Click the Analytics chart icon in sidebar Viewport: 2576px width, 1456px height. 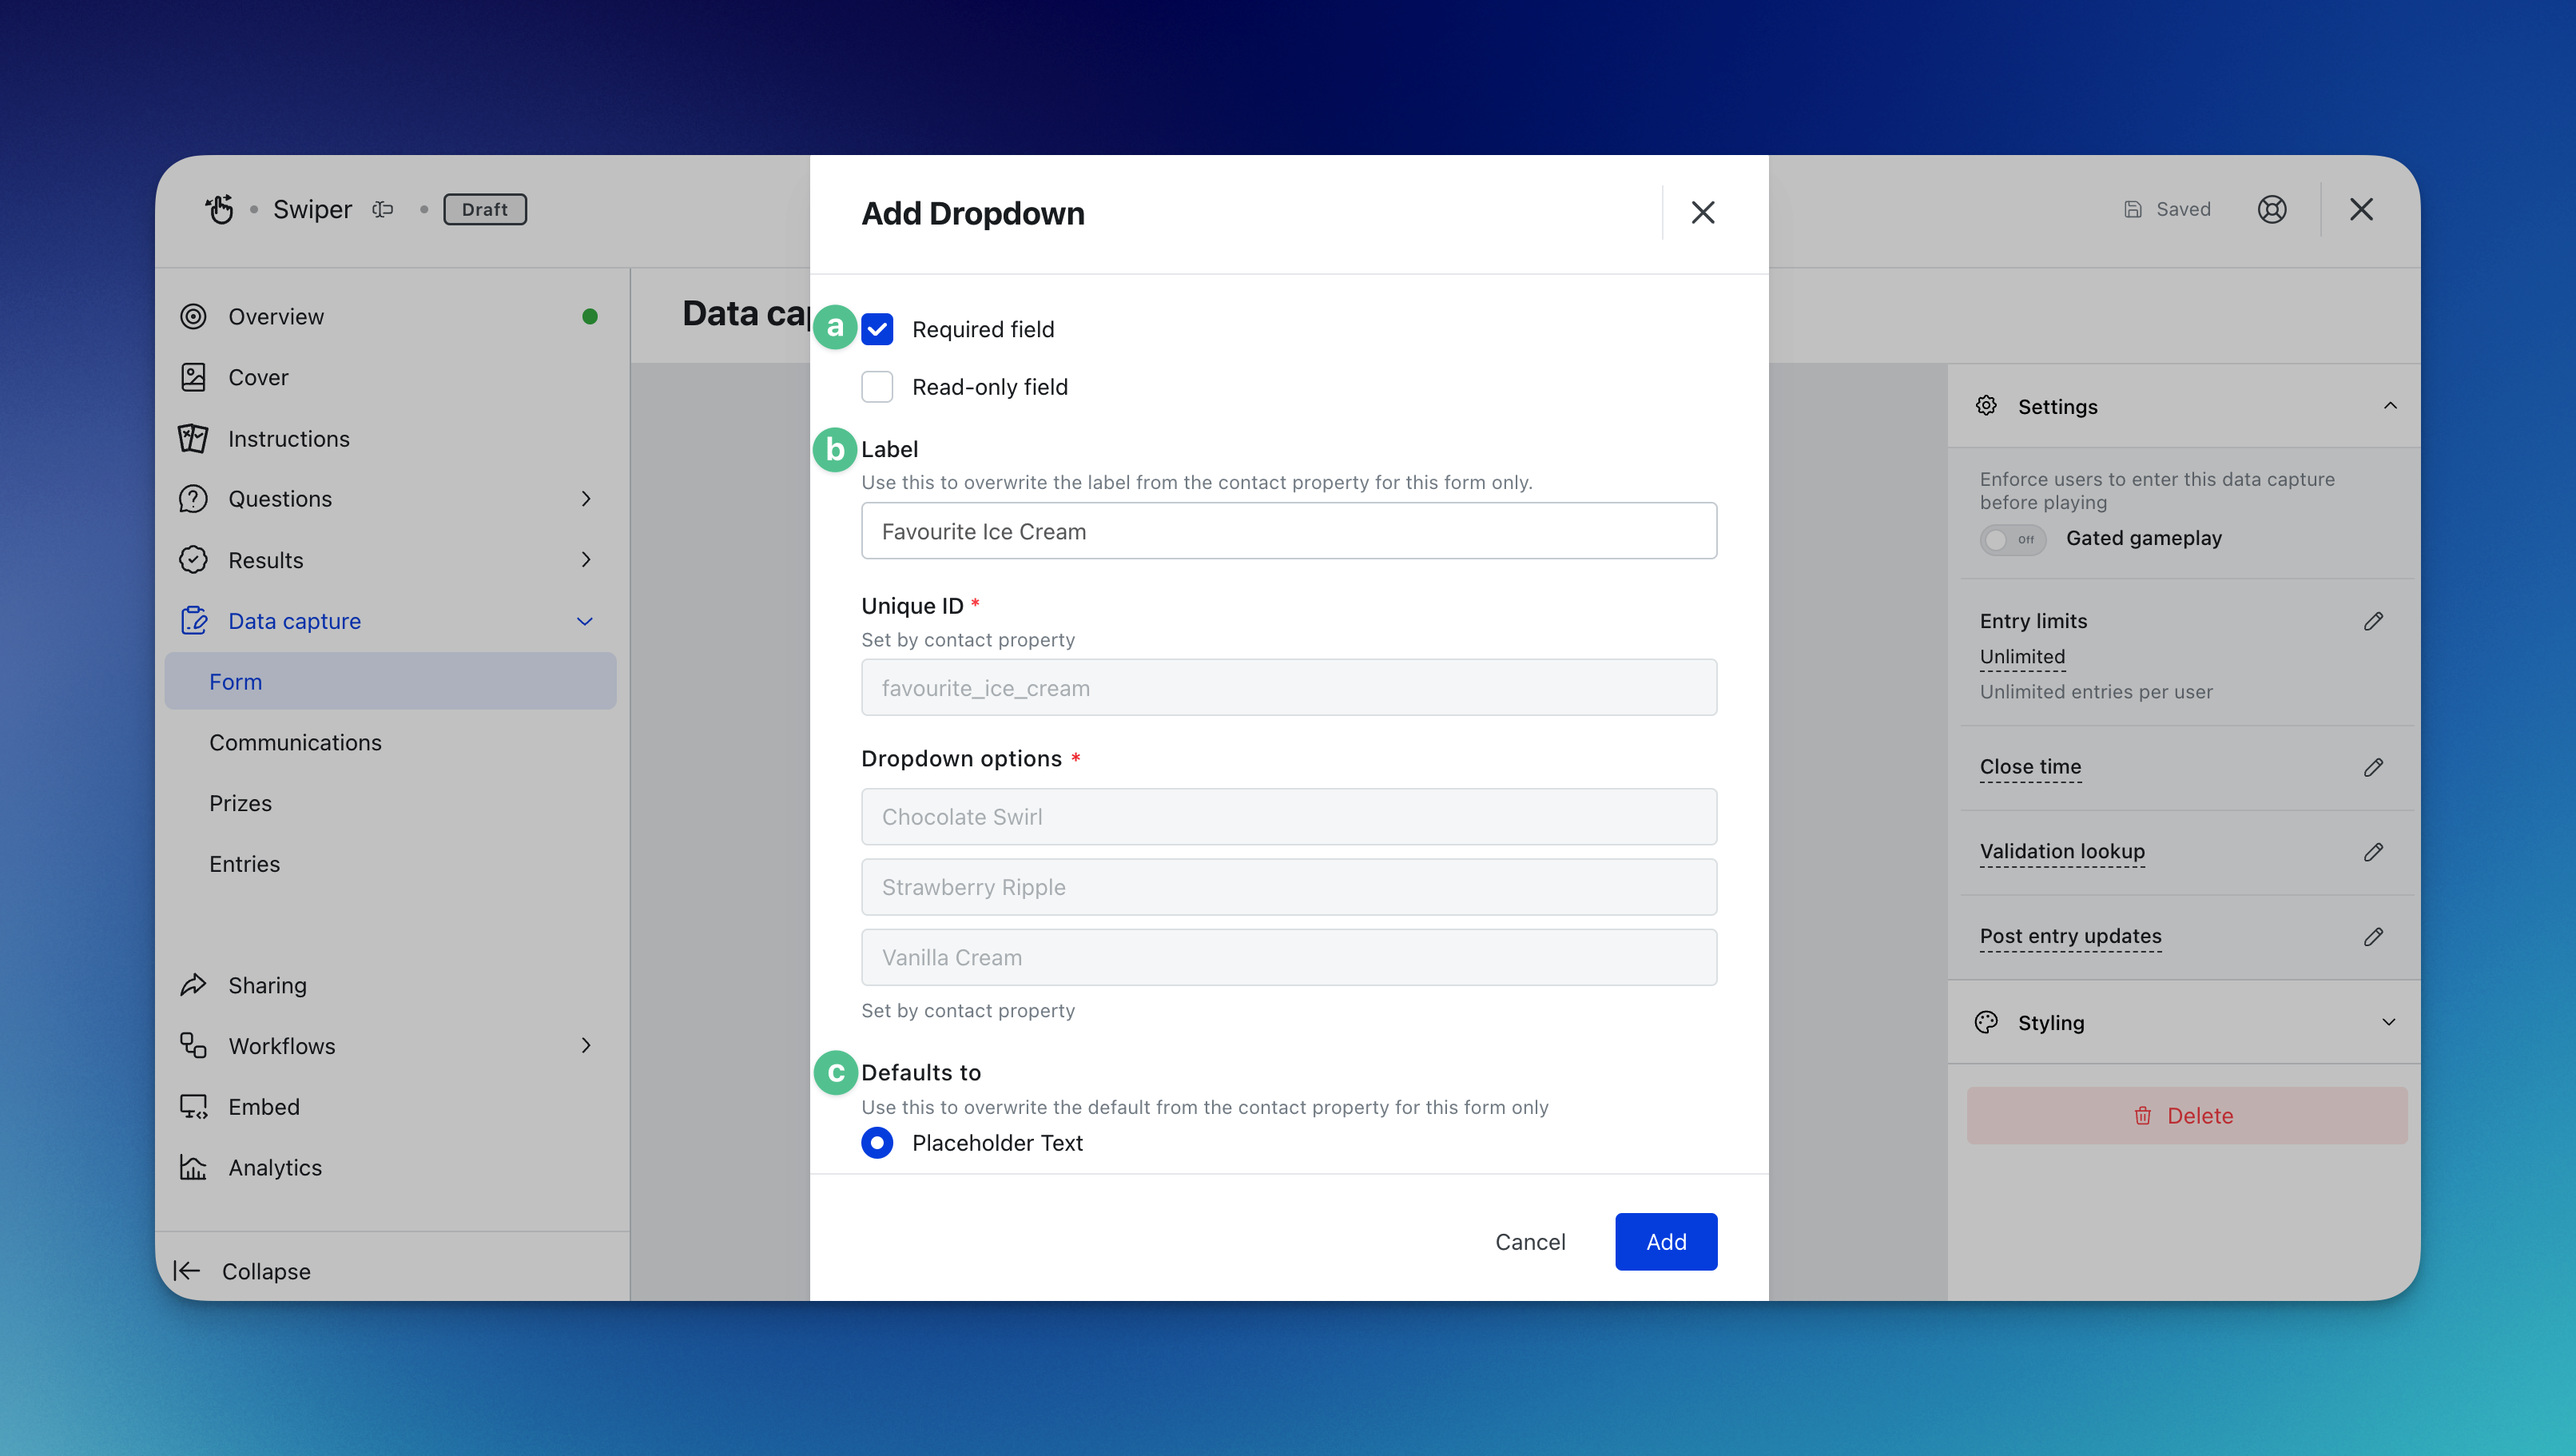(193, 1167)
